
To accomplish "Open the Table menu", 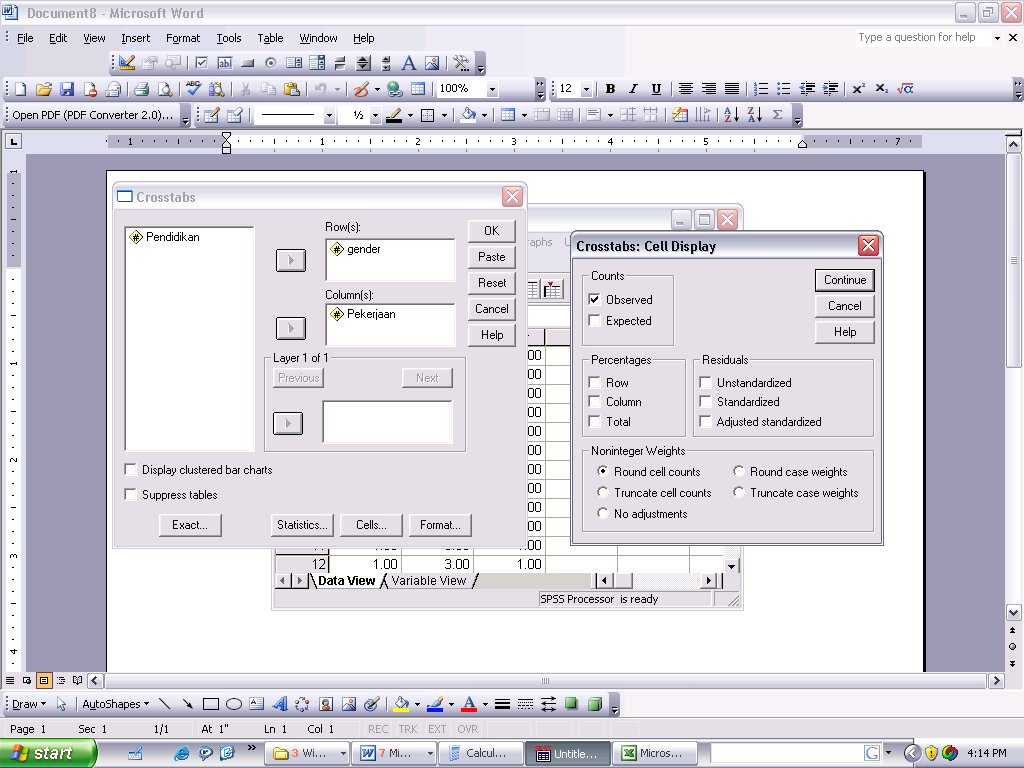I will click(x=270, y=38).
